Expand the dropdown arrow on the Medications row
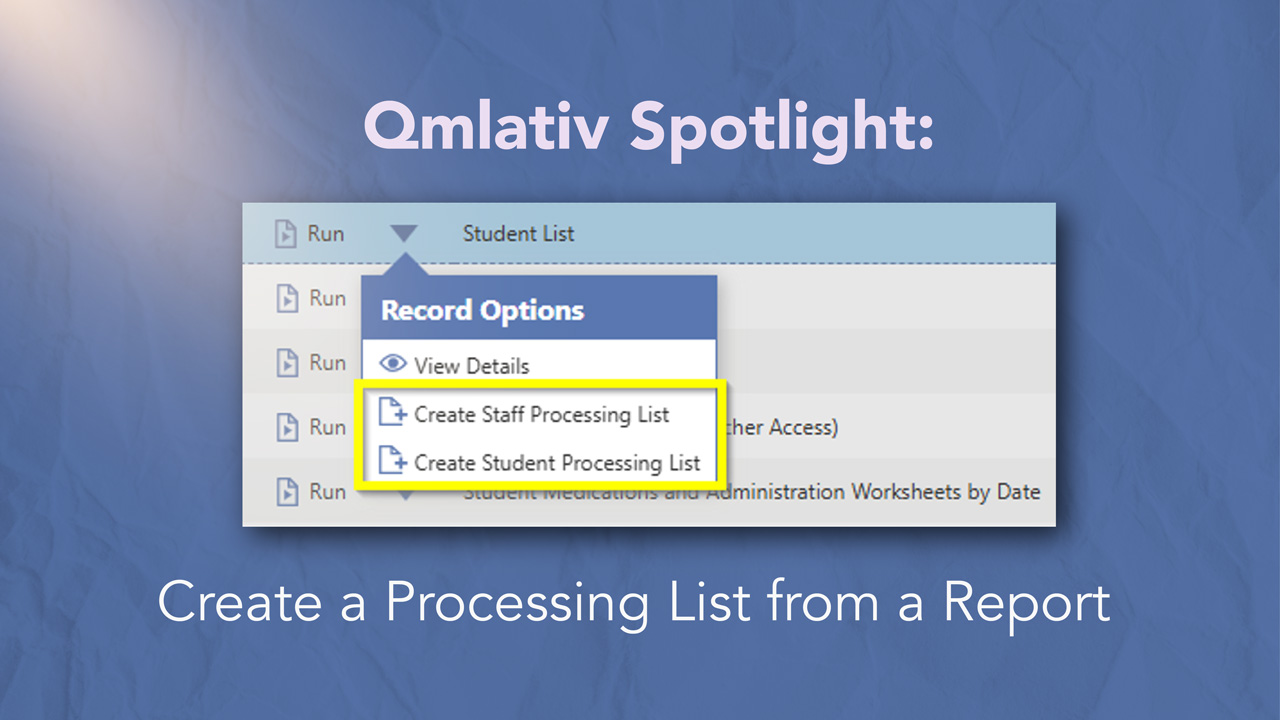Image resolution: width=1280 pixels, height=720 pixels. pyautogui.click(x=404, y=491)
